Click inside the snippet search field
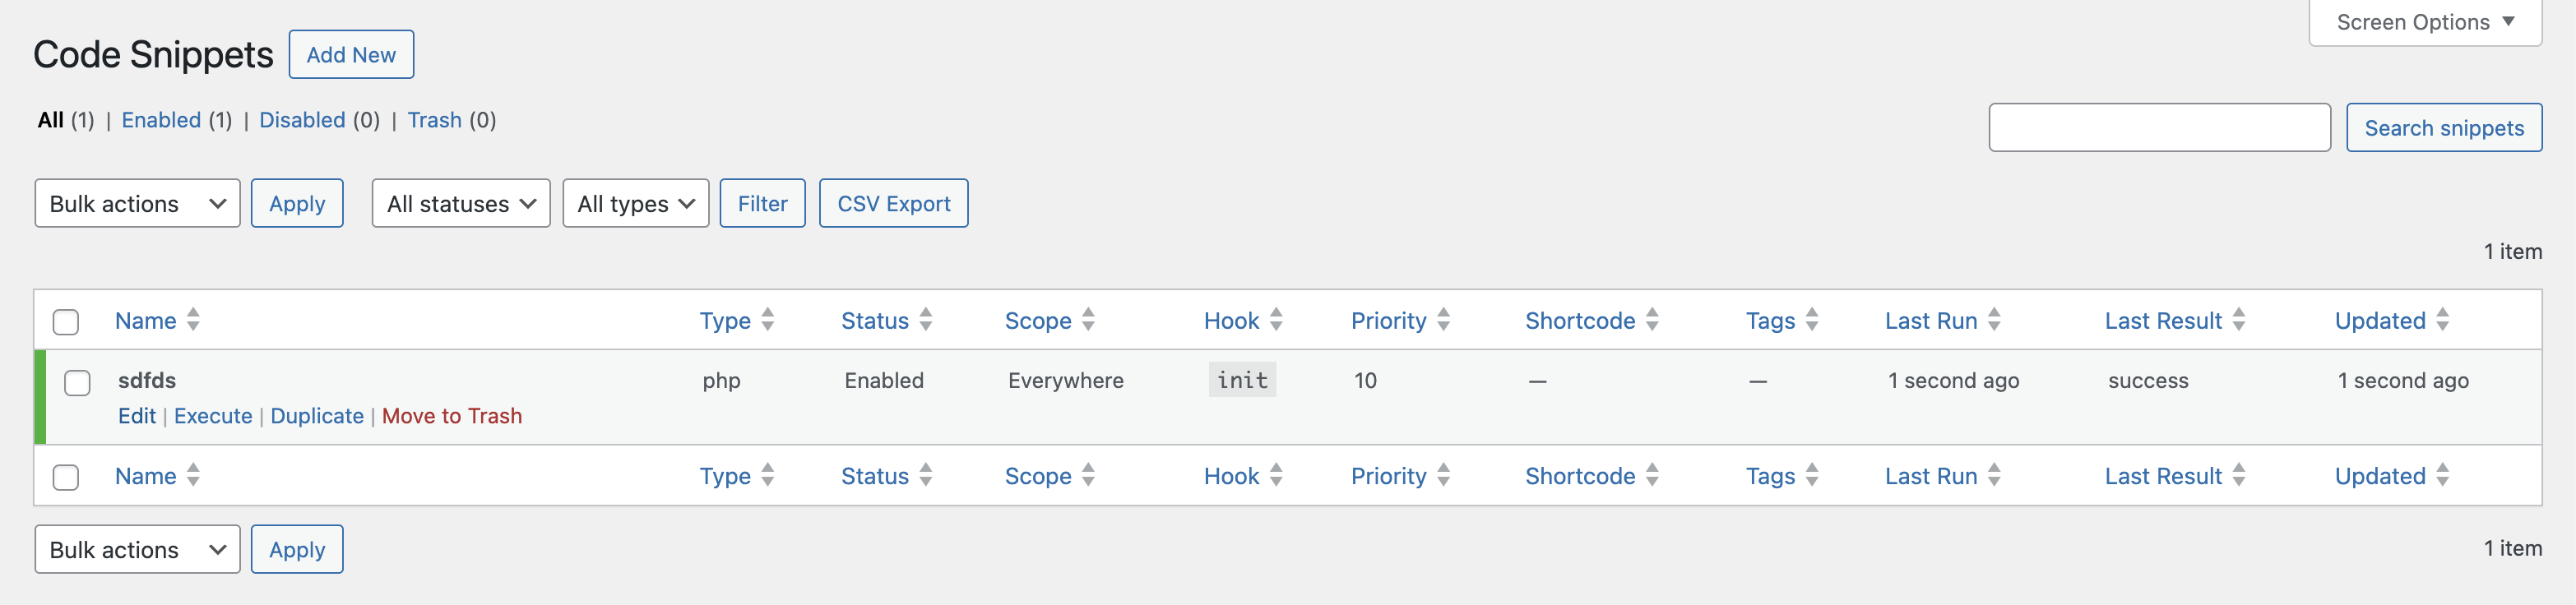 point(2160,127)
